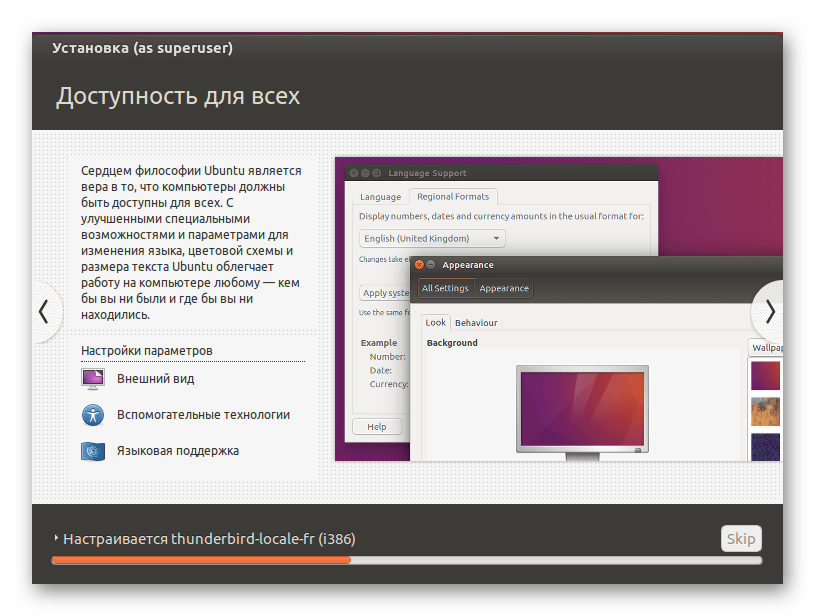The height and width of the screenshot is (616, 815).
Task: Click the Help button in Language Support
Action: (377, 426)
